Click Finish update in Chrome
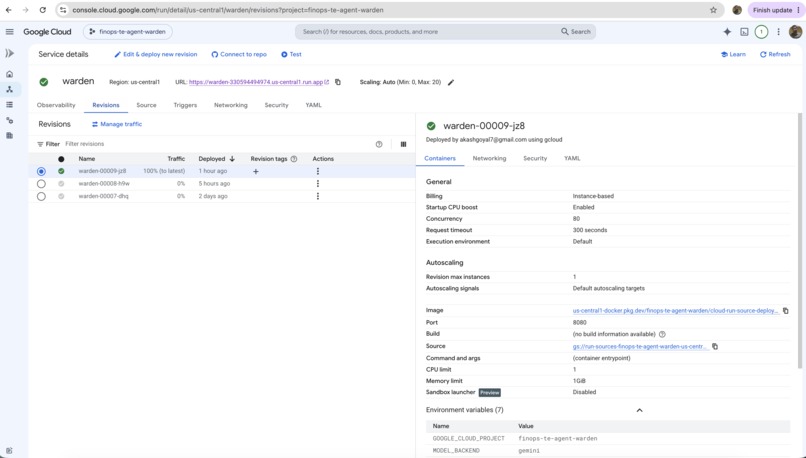The height and width of the screenshot is (458, 806). (x=772, y=10)
